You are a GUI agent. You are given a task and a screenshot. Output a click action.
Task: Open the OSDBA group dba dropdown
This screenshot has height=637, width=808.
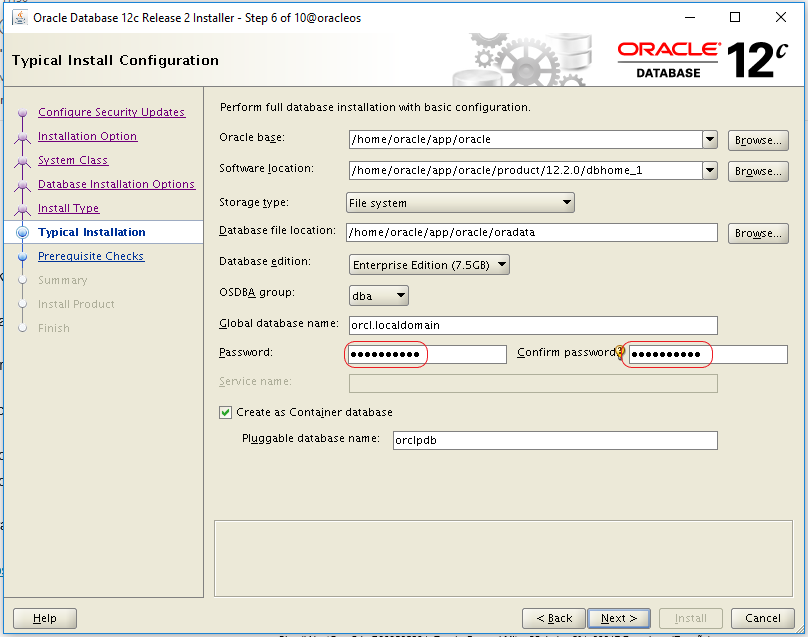(x=379, y=296)
